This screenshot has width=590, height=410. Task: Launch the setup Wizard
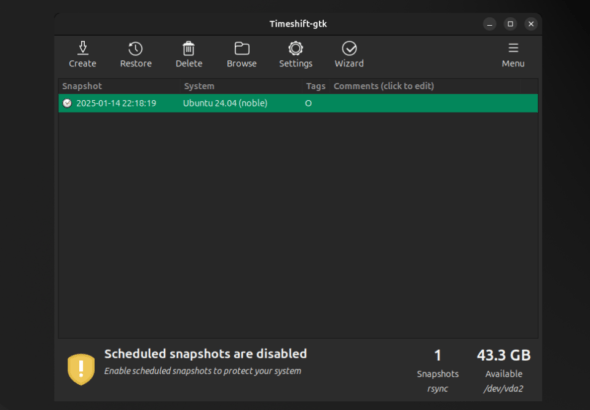349,55
